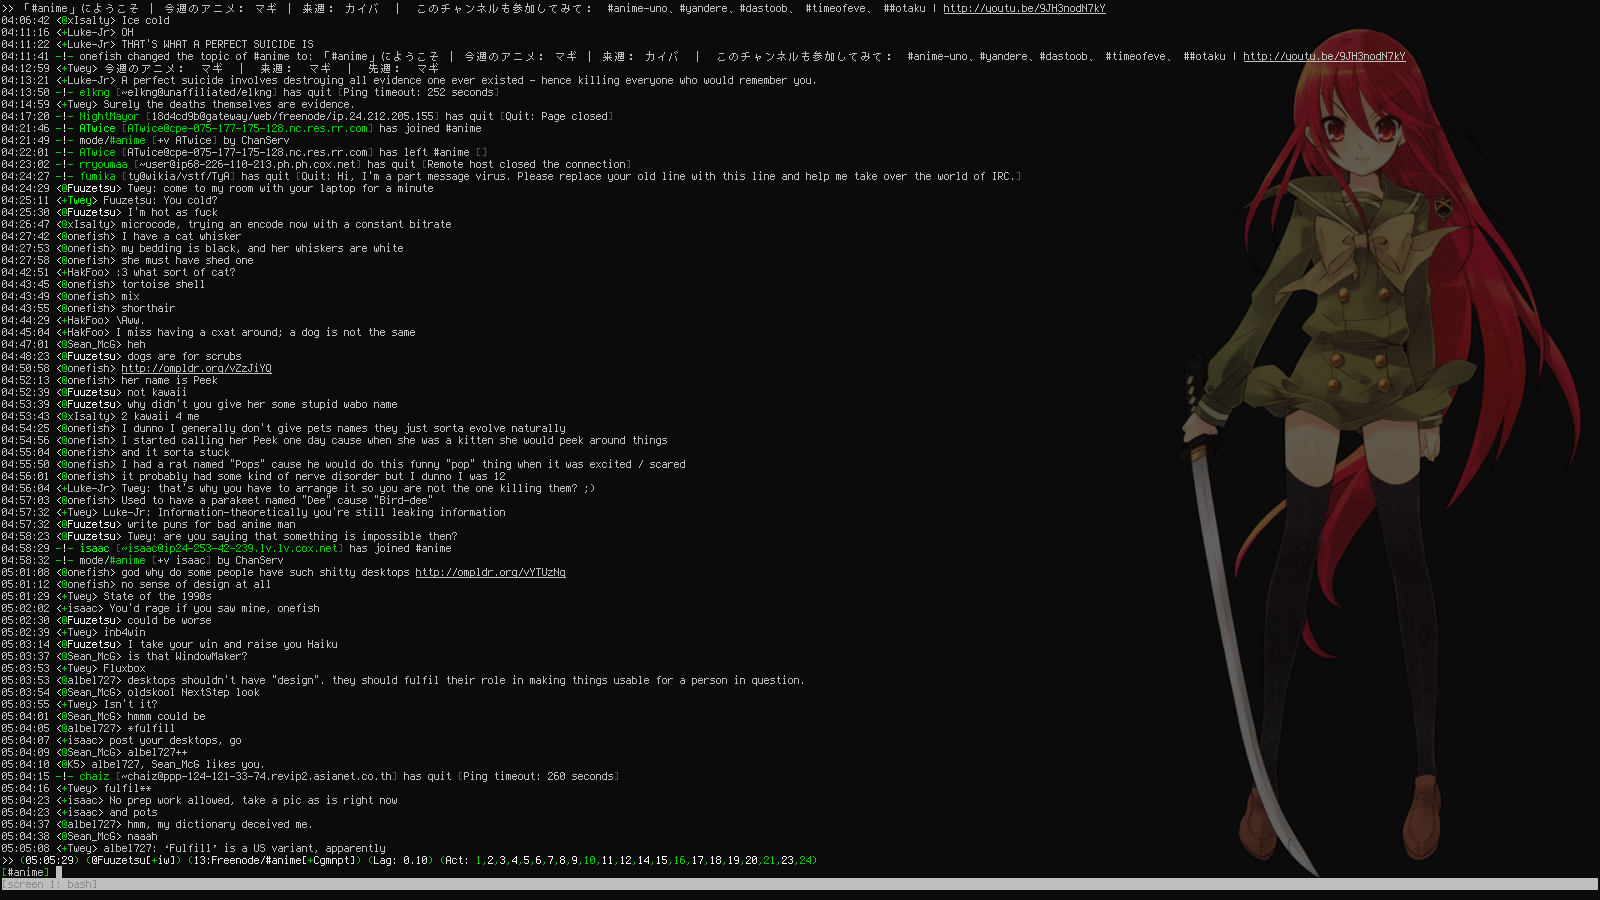Screen dimensions: 1600x900
Task: Click #anime-uno in the top topic bar
Action: (x=637, y=8)
